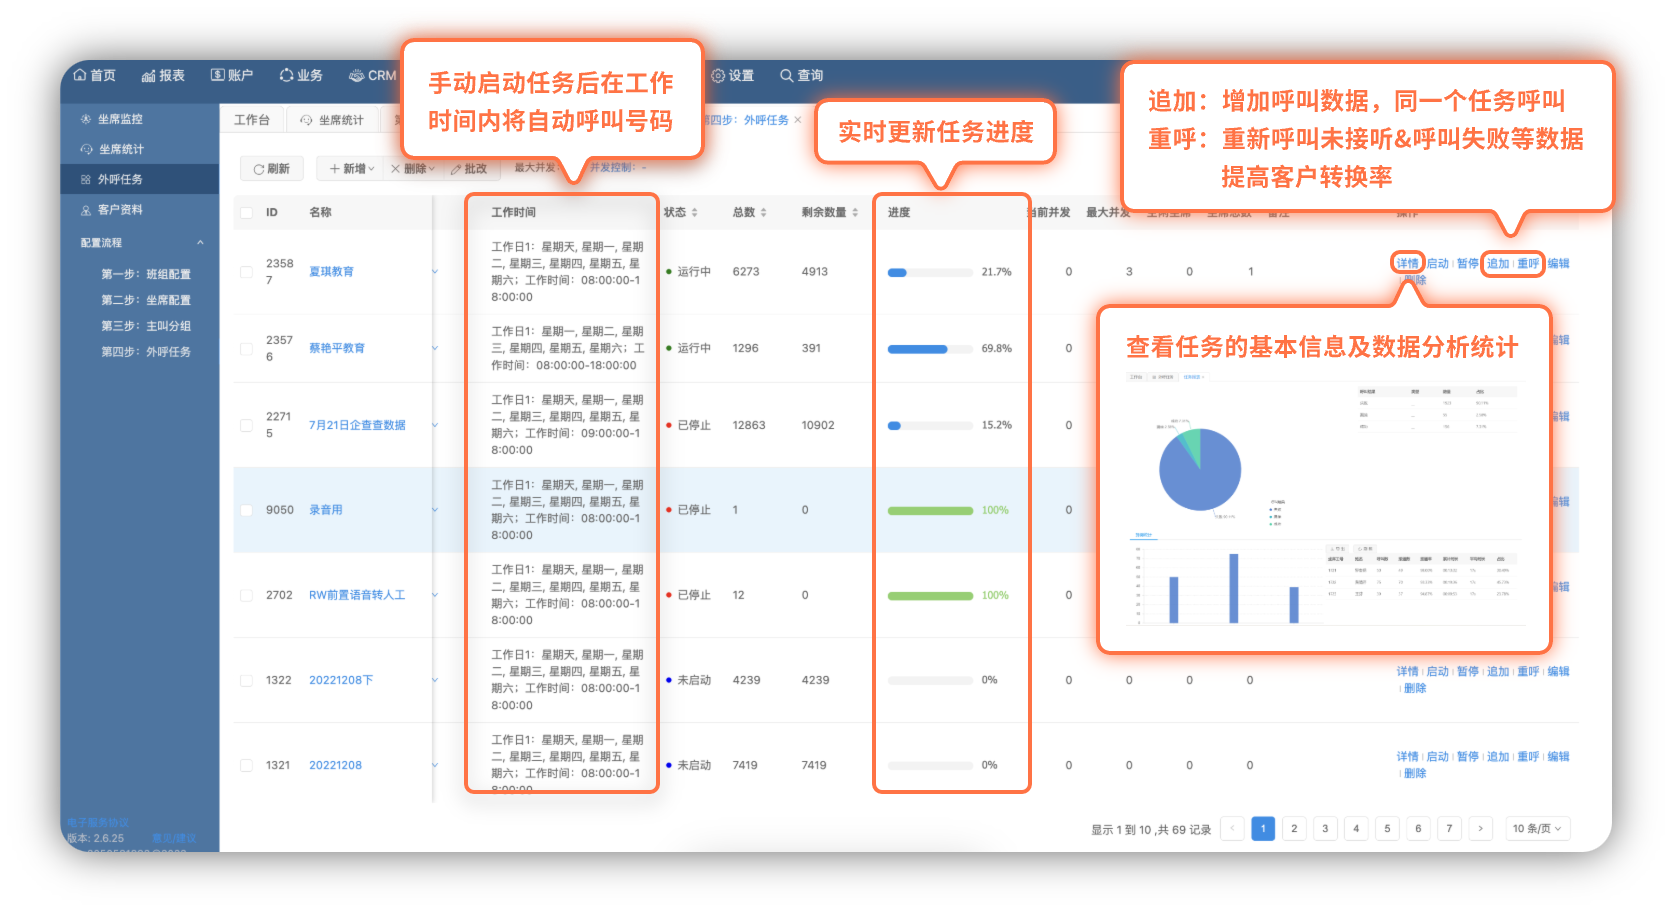Switch to the 工作台 tab
This screenshot has height=912, width=1672.
pos(252,120)
